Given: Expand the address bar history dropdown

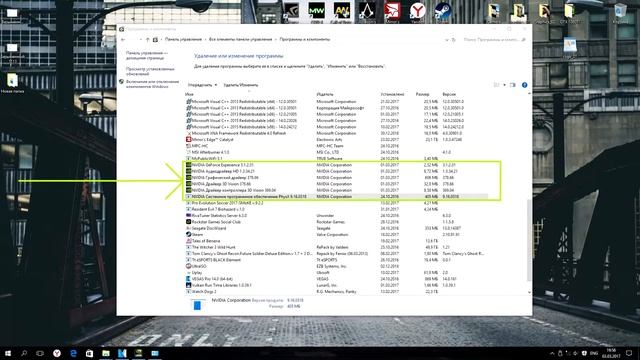Looking at the screenshot, I should coord(447,40).
